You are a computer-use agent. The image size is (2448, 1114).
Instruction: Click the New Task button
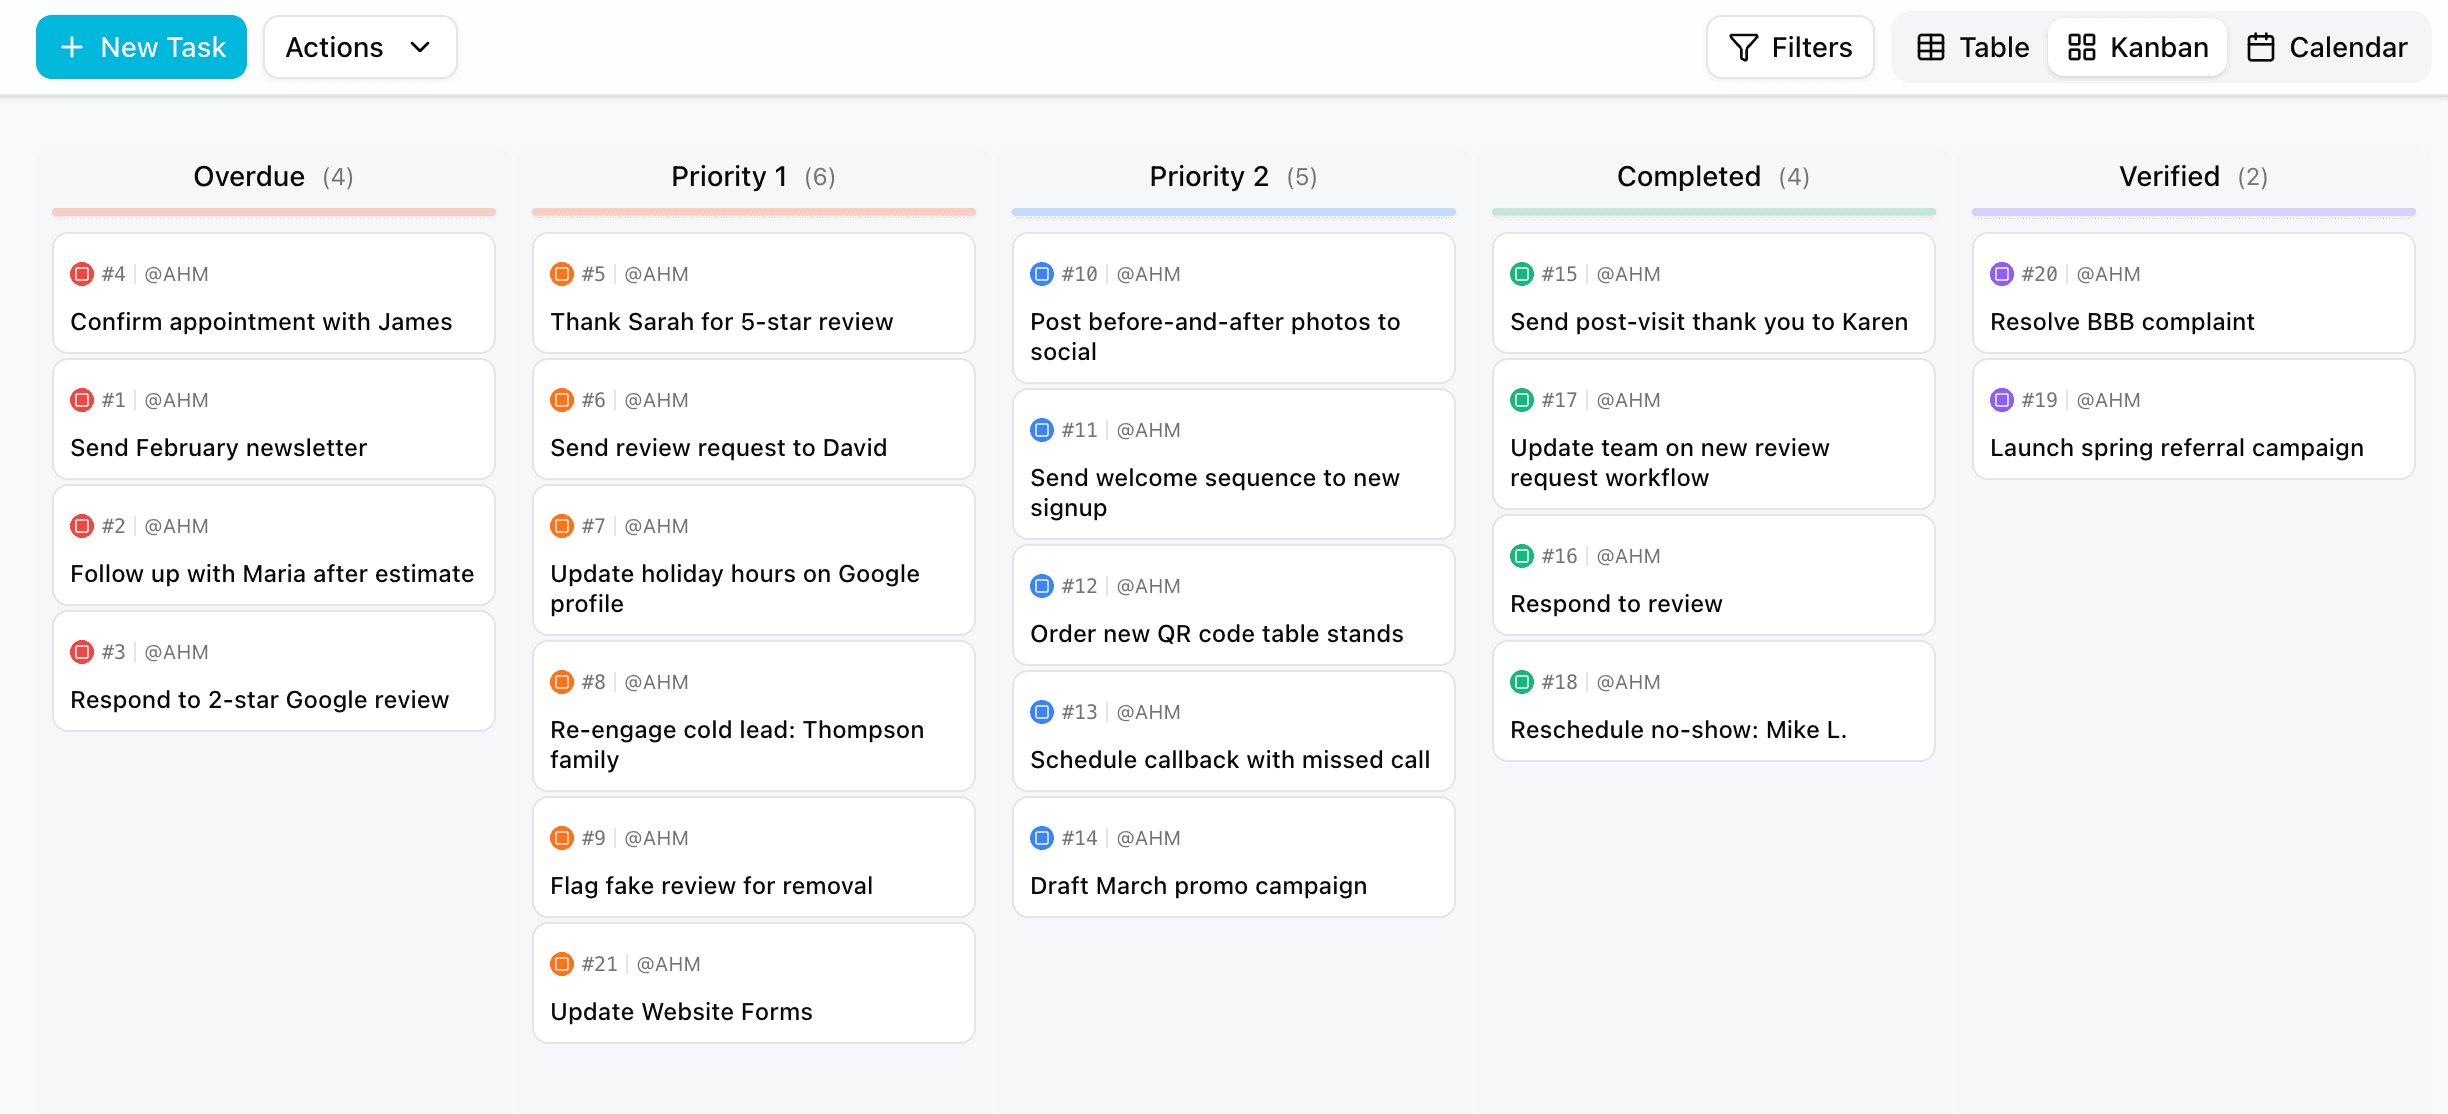coord(141,46)
